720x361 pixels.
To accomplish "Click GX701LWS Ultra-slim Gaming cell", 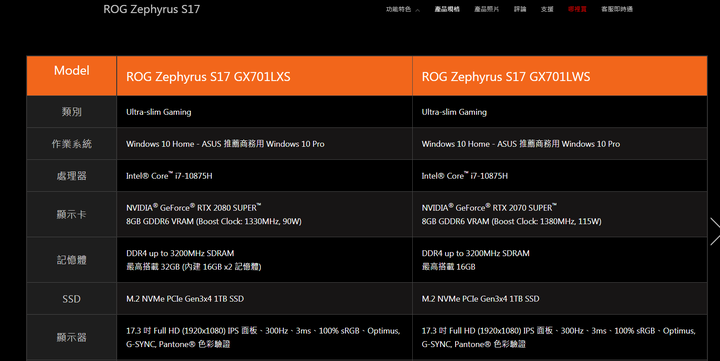I will (560, 112).
